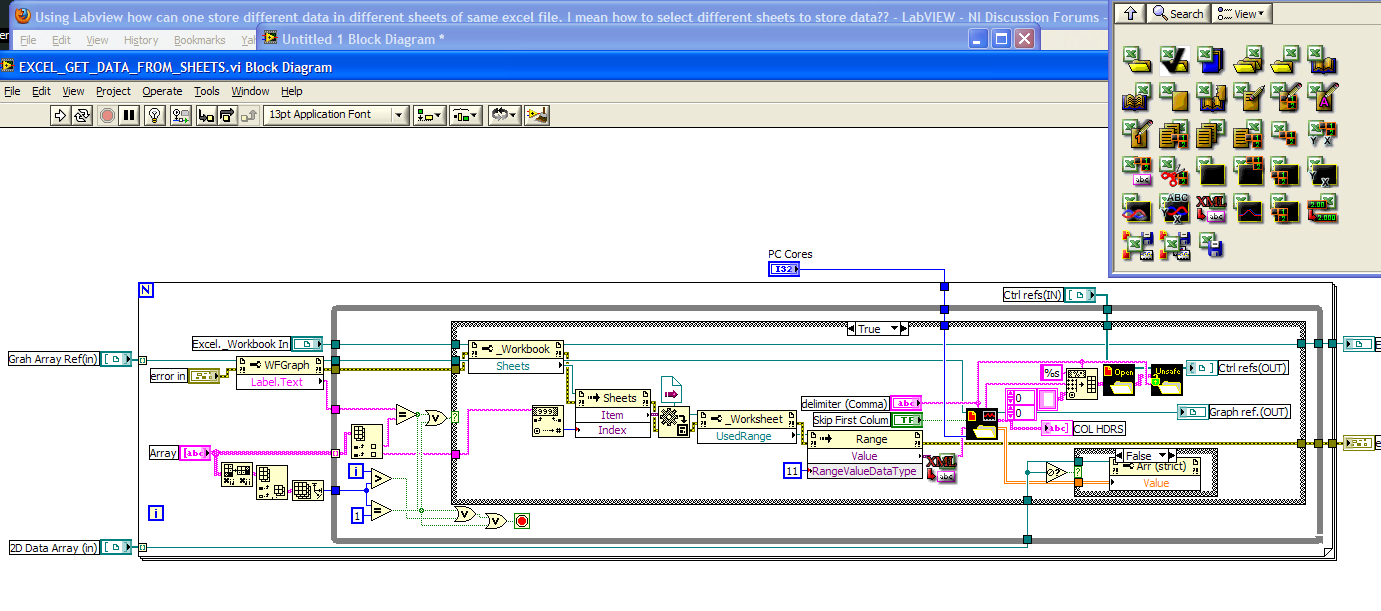Open the Operate menu
1381x611 pixels.
pos(162,91)
